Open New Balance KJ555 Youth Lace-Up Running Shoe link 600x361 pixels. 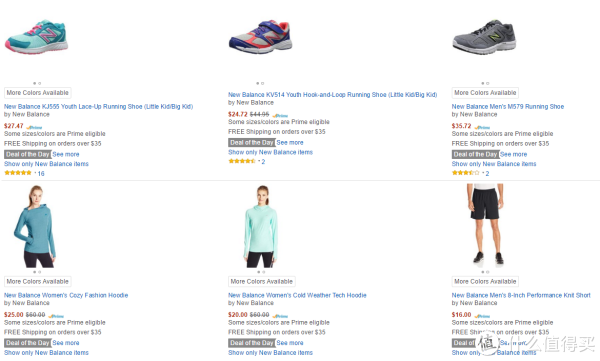point(98,106)
